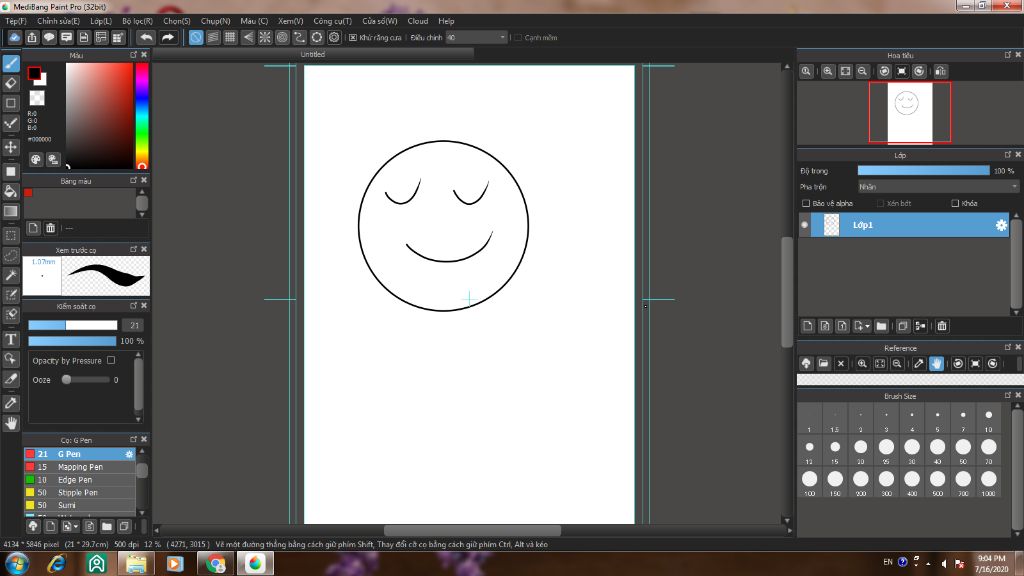1024x576 pixels.
Task: Check the Bảo vệ alpha checkbox
Action: tap(806, 203)
